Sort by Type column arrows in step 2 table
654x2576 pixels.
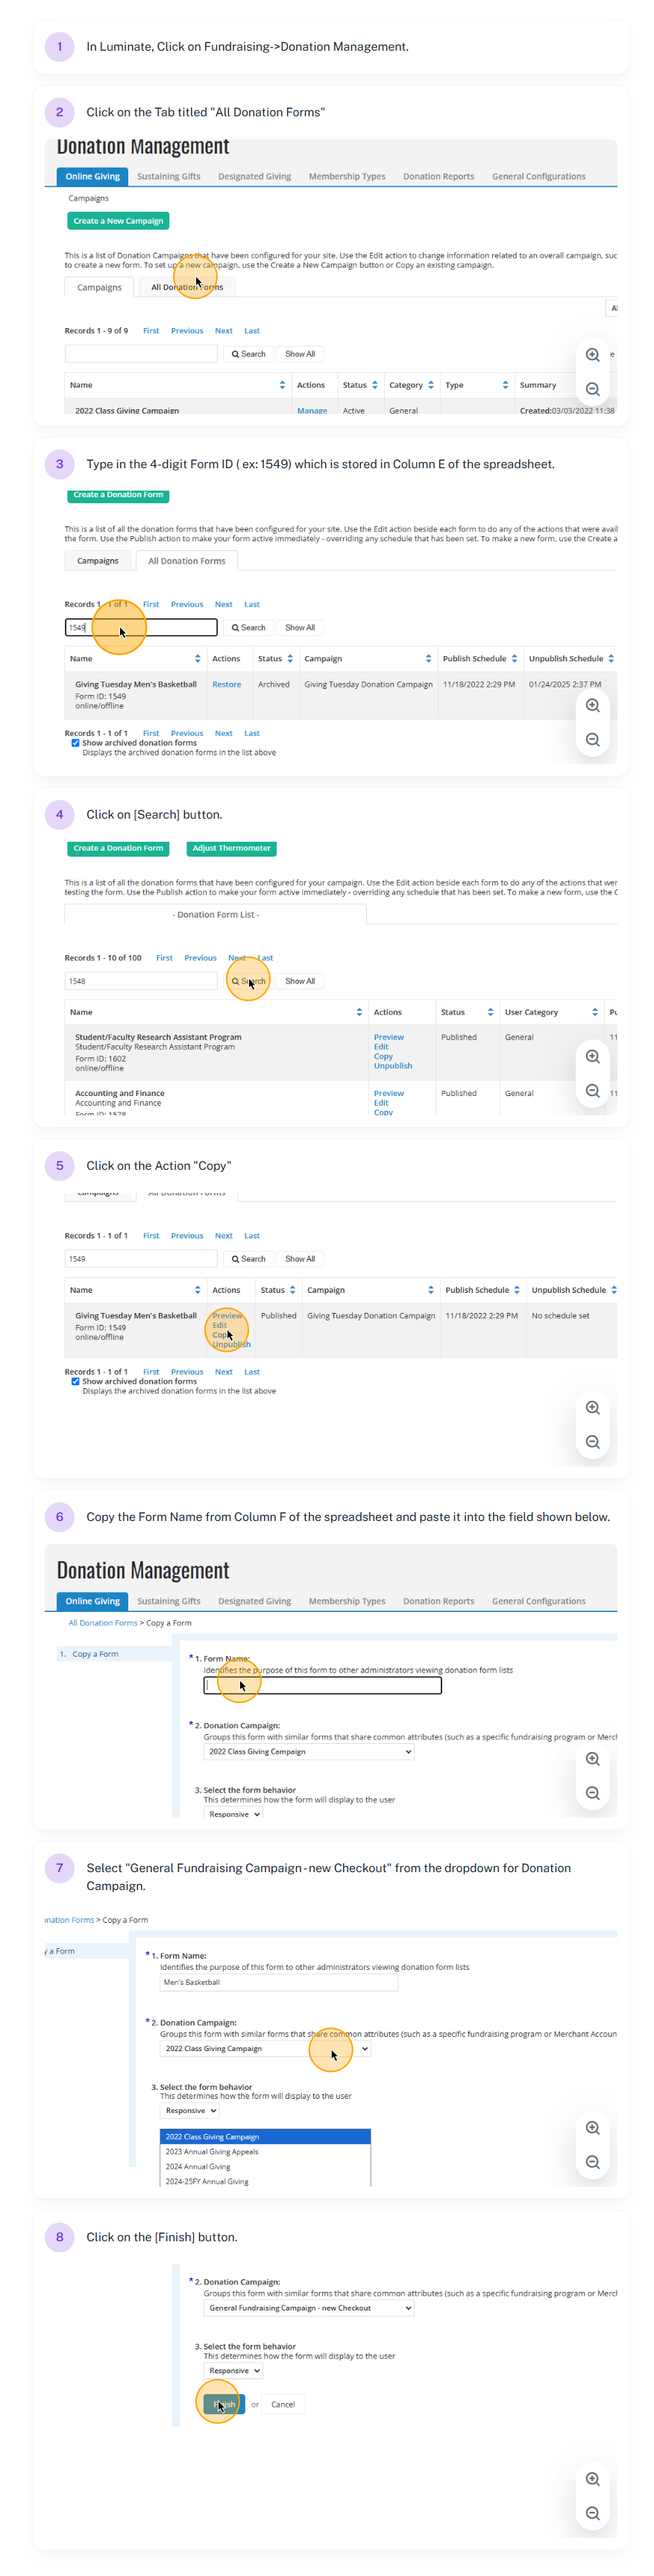point(505,385)
